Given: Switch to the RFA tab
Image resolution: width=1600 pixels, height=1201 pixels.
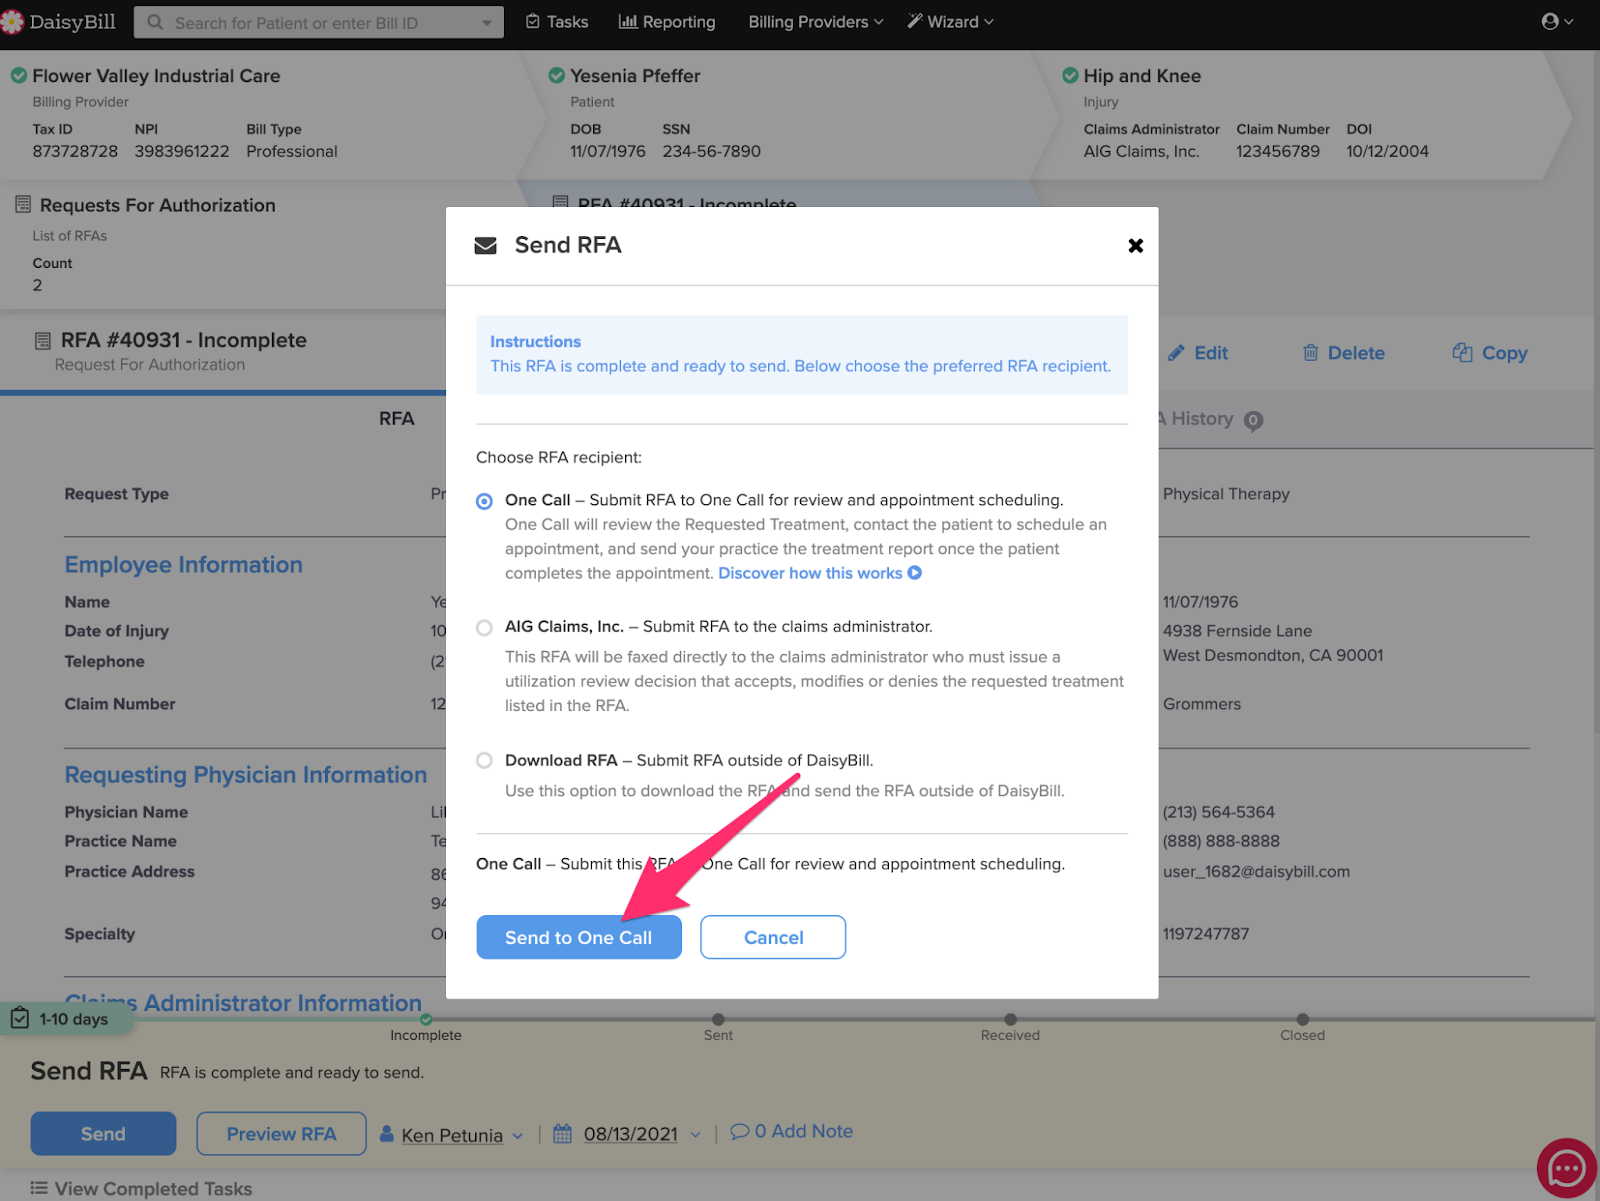Looking at the screenshot, I should (x=397, y=419).
